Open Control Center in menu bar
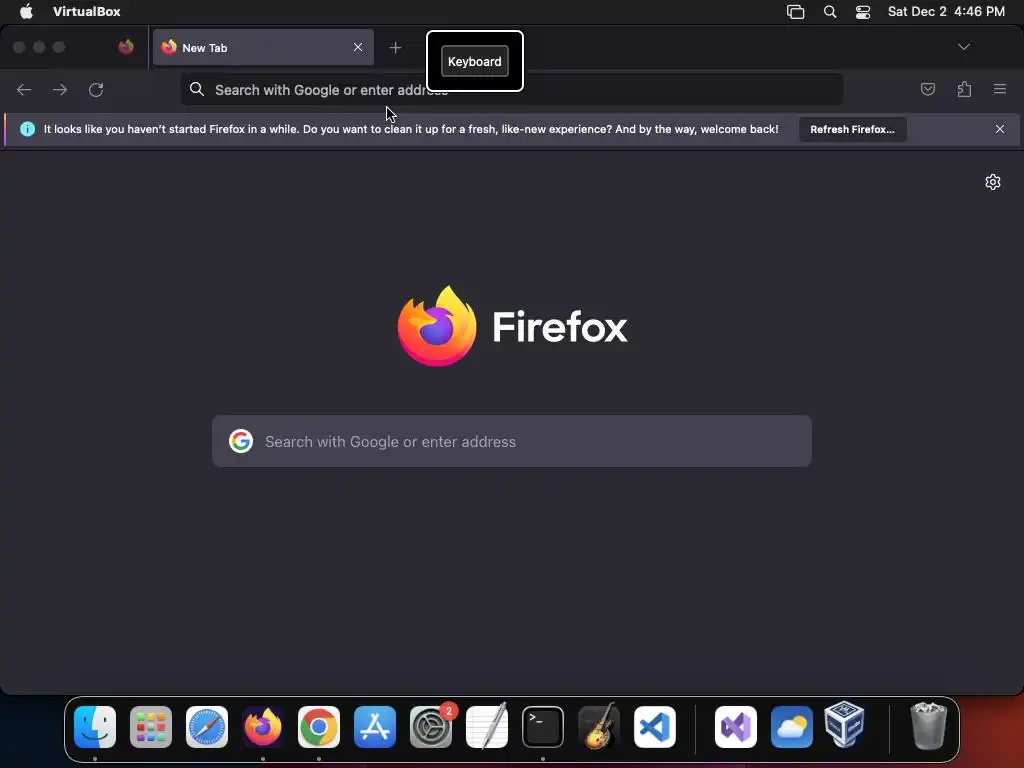Viewport: 1024px width, 768px height. pos(863,11)
